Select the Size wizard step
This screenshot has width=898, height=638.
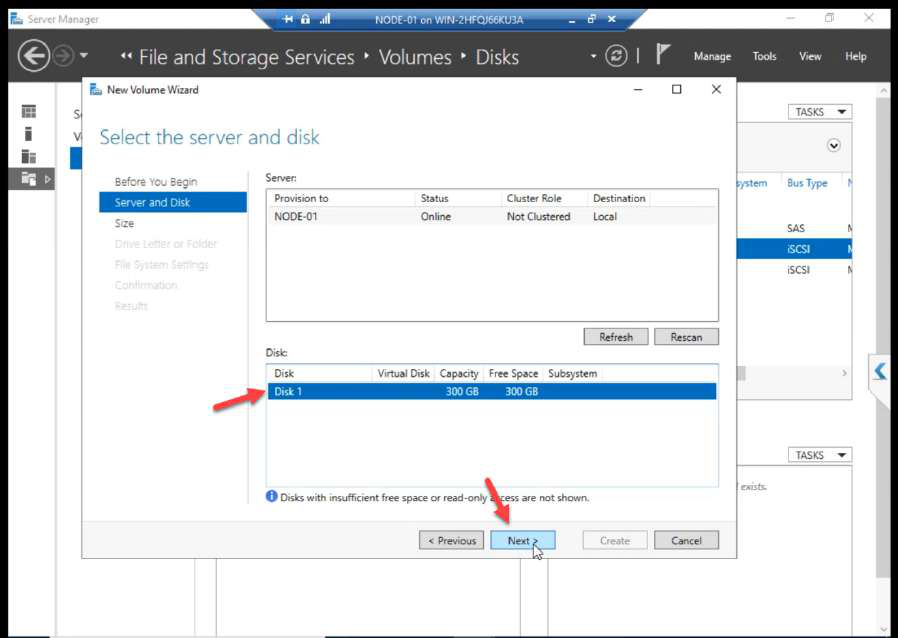pyautogui.click(x=124, y=223)
